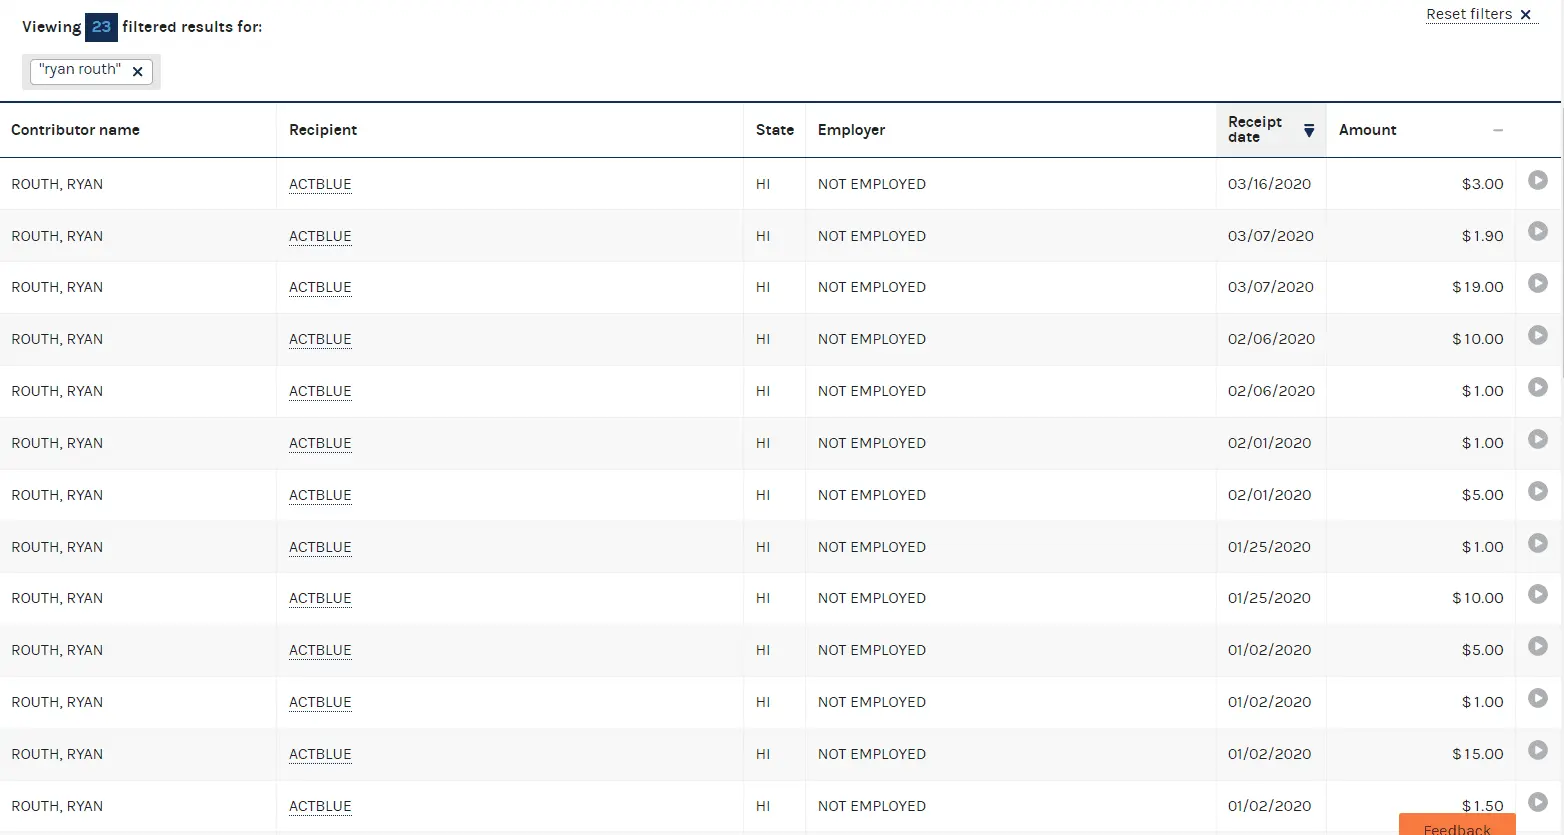Click the Reset filters link

[1478, 14]
